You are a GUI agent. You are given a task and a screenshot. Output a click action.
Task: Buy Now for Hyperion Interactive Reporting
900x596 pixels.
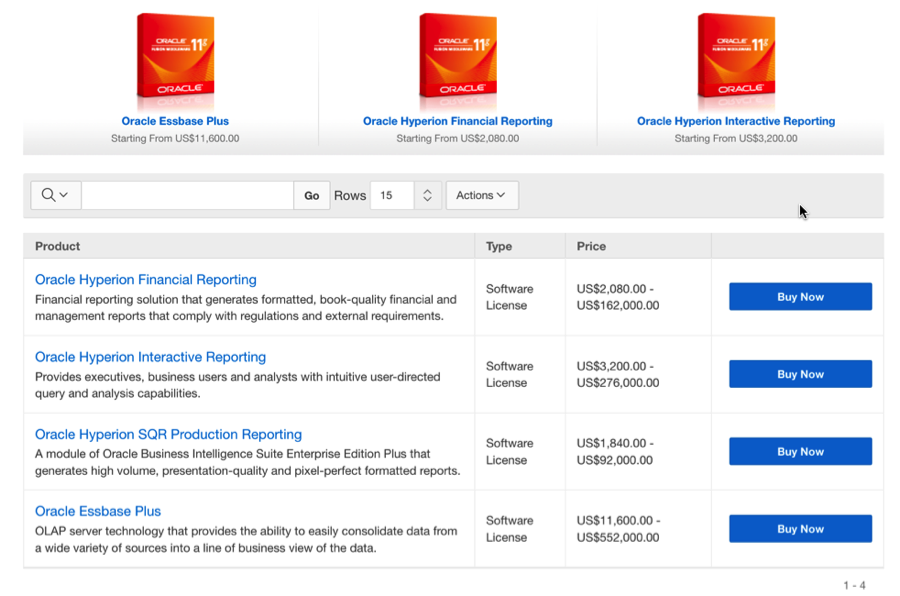[x=800, y=374]
